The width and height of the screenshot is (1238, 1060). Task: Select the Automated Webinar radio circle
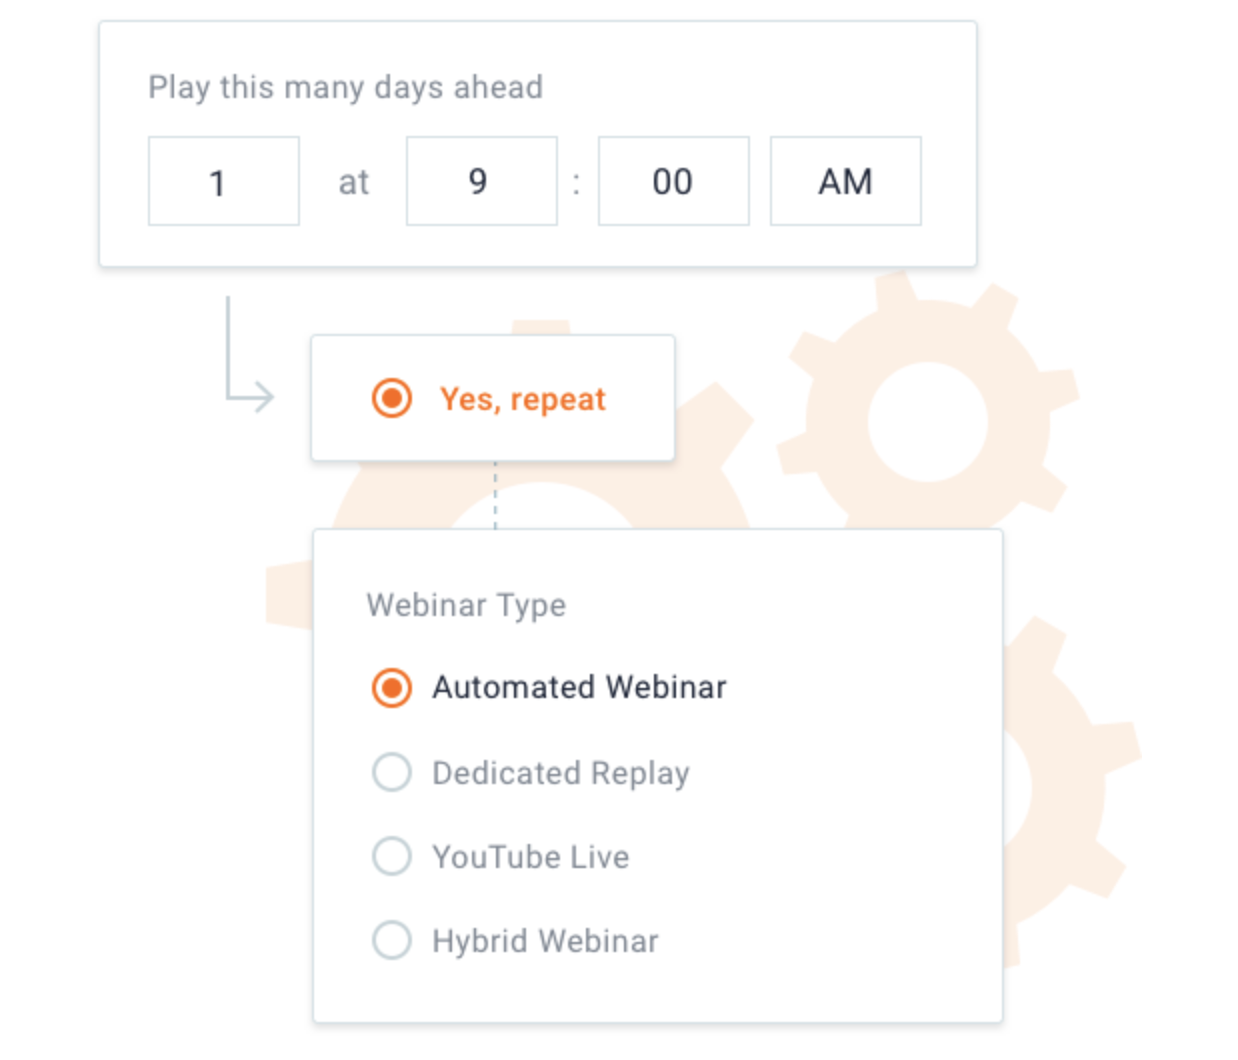click(x=392, y=687)
